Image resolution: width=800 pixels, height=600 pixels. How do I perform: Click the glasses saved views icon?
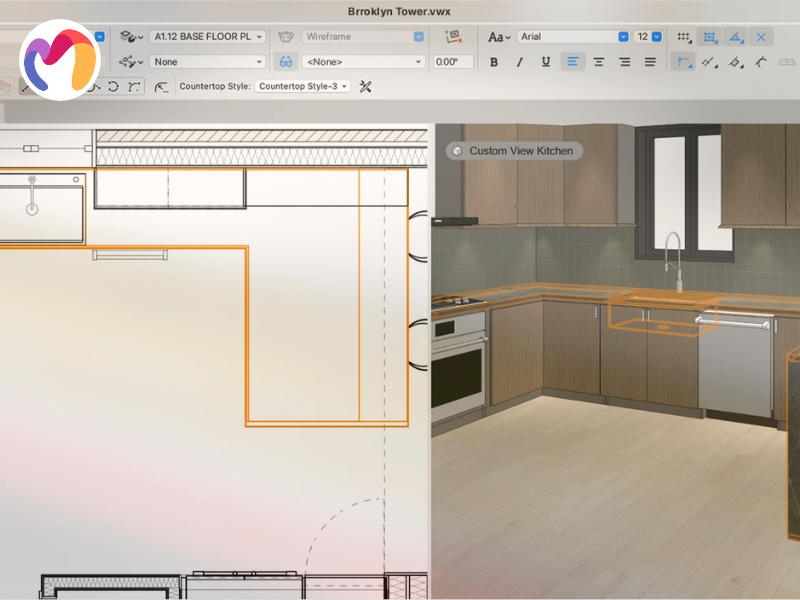click(x=286, y=62)
